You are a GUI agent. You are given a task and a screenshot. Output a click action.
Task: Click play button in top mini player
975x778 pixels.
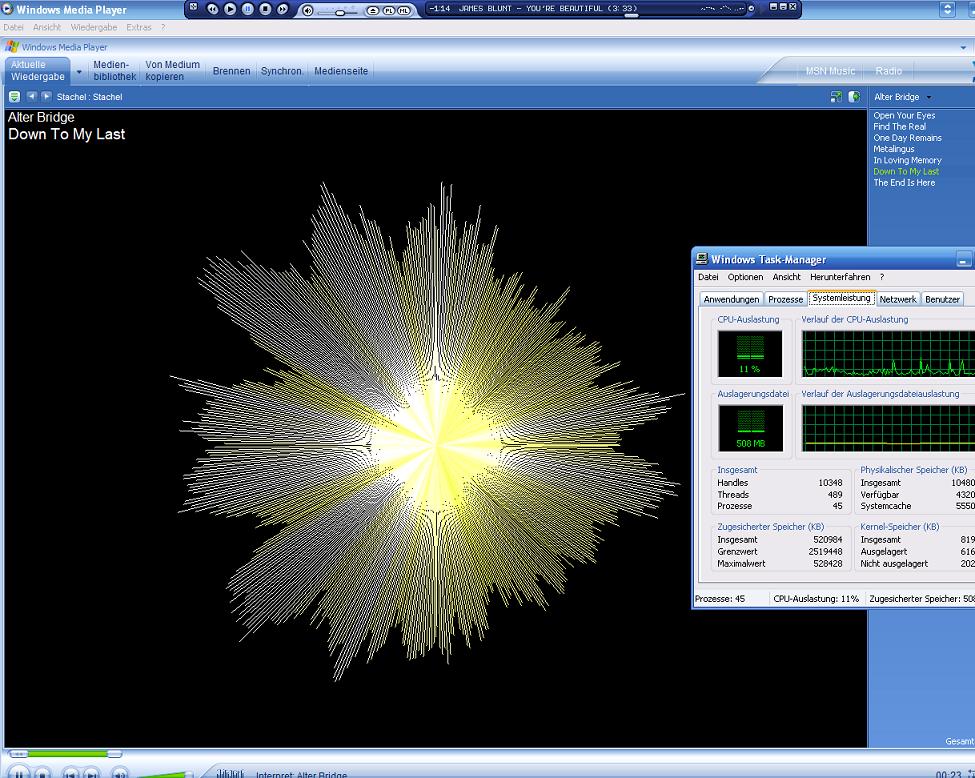pyautogui.click(x=230, y=9)
